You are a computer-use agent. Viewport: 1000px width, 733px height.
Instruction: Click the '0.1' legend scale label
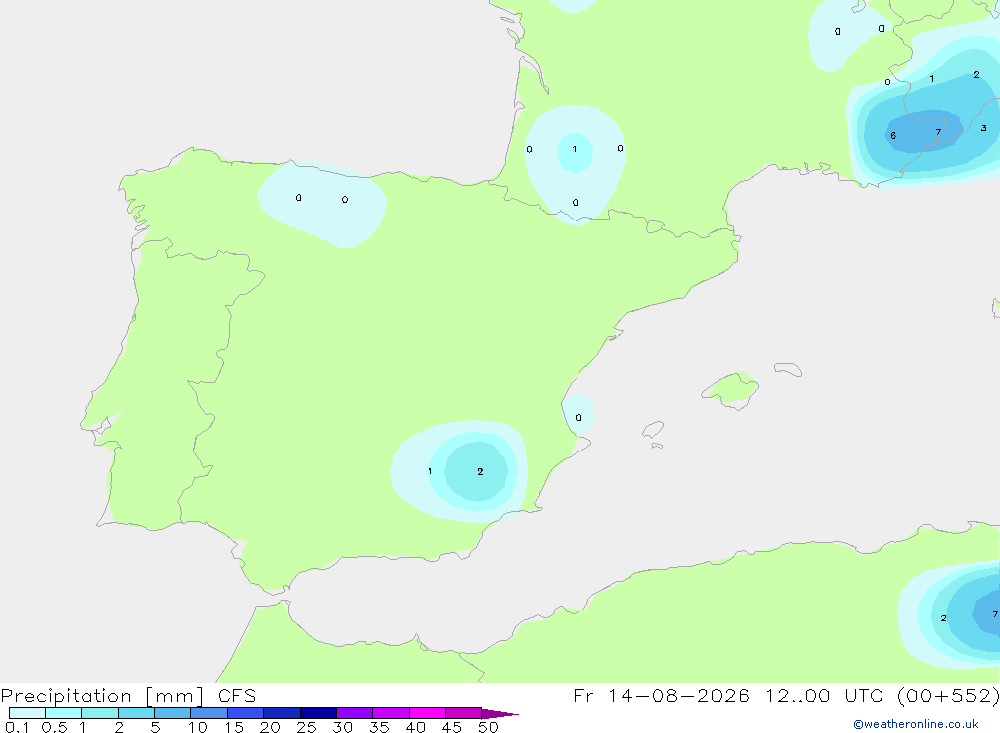pos(17,727)
